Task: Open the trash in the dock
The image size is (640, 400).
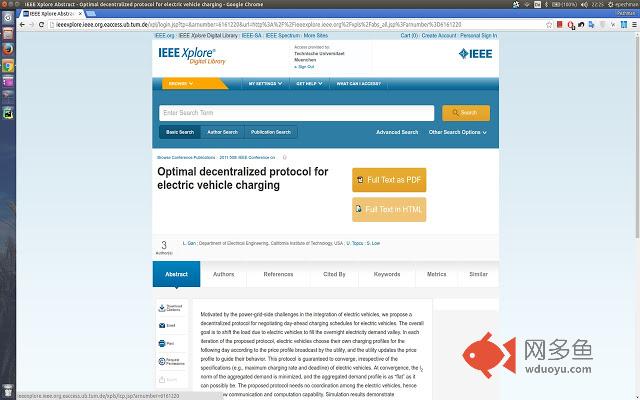Action: tap(8, 390)
